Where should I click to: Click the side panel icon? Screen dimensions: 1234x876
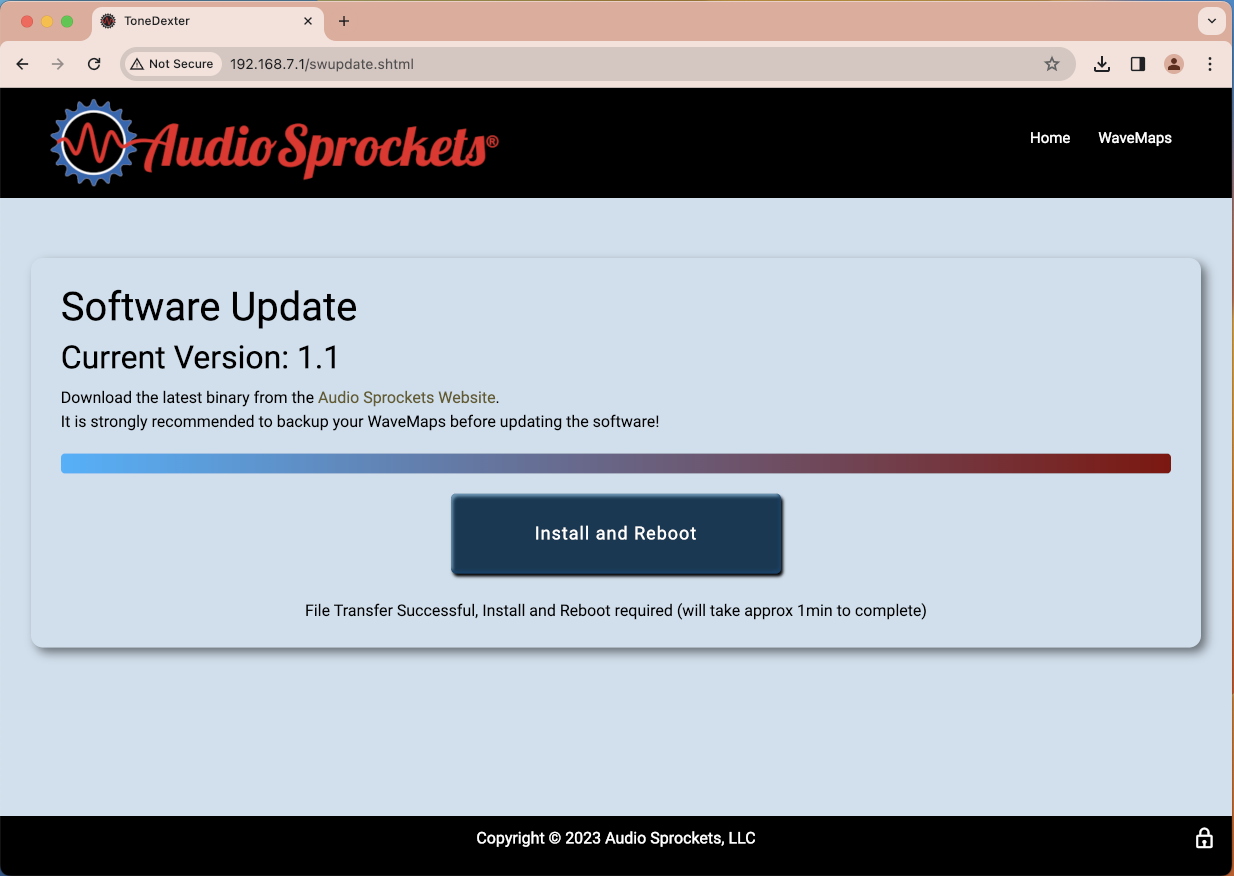click(x=1137, y=63)
